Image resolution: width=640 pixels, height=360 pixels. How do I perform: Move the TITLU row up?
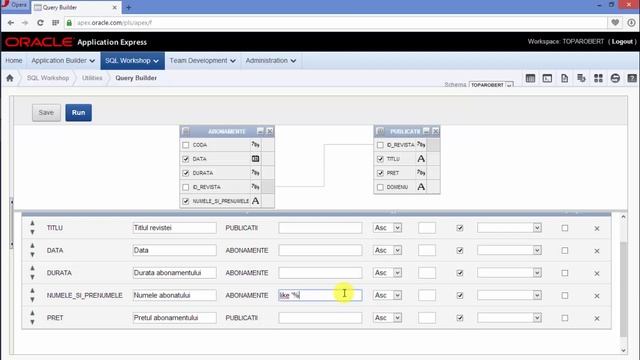coord(32,223)
